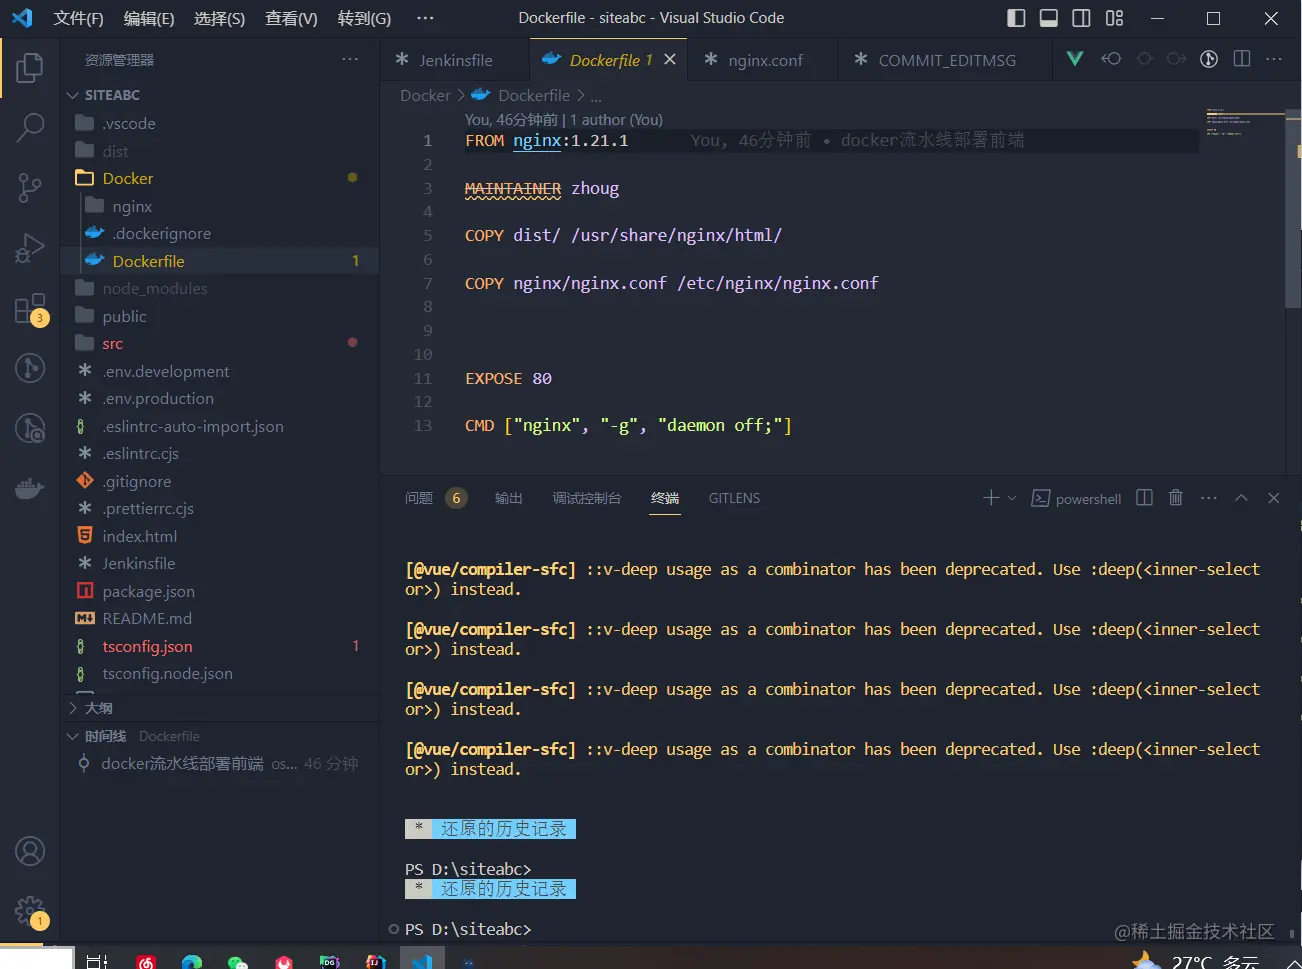The height and width of the screenshot is (969, 1302).
Task: Open the Git graph icon in editor toolbar
Action: point(1209,59)
